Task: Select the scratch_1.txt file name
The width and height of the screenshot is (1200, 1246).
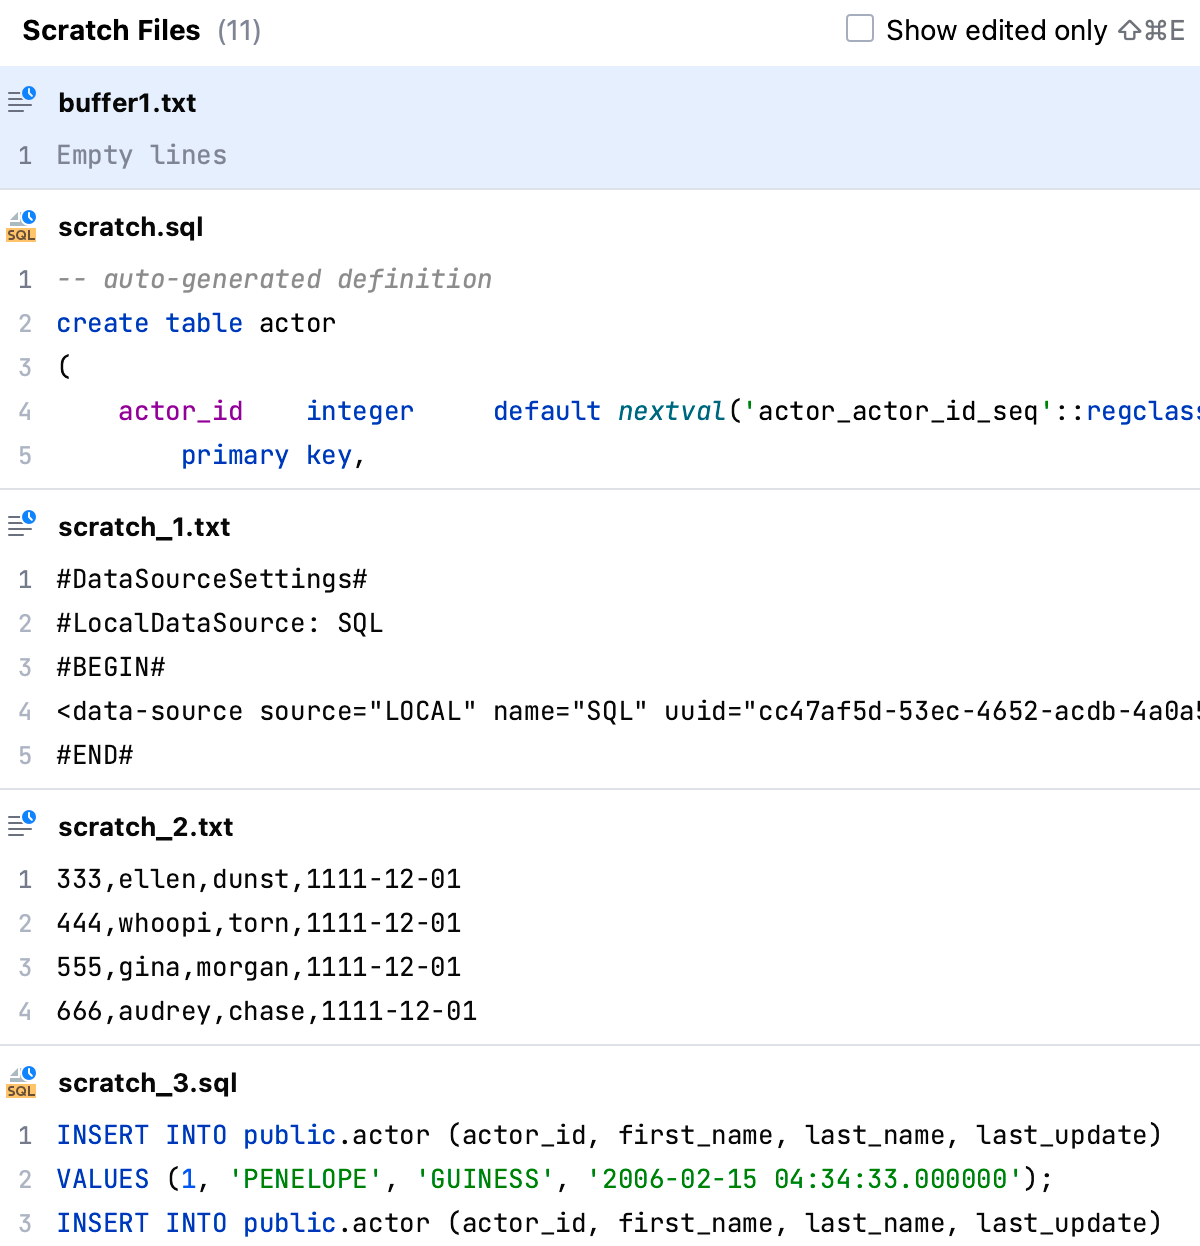Action: (x=144, y=527)
